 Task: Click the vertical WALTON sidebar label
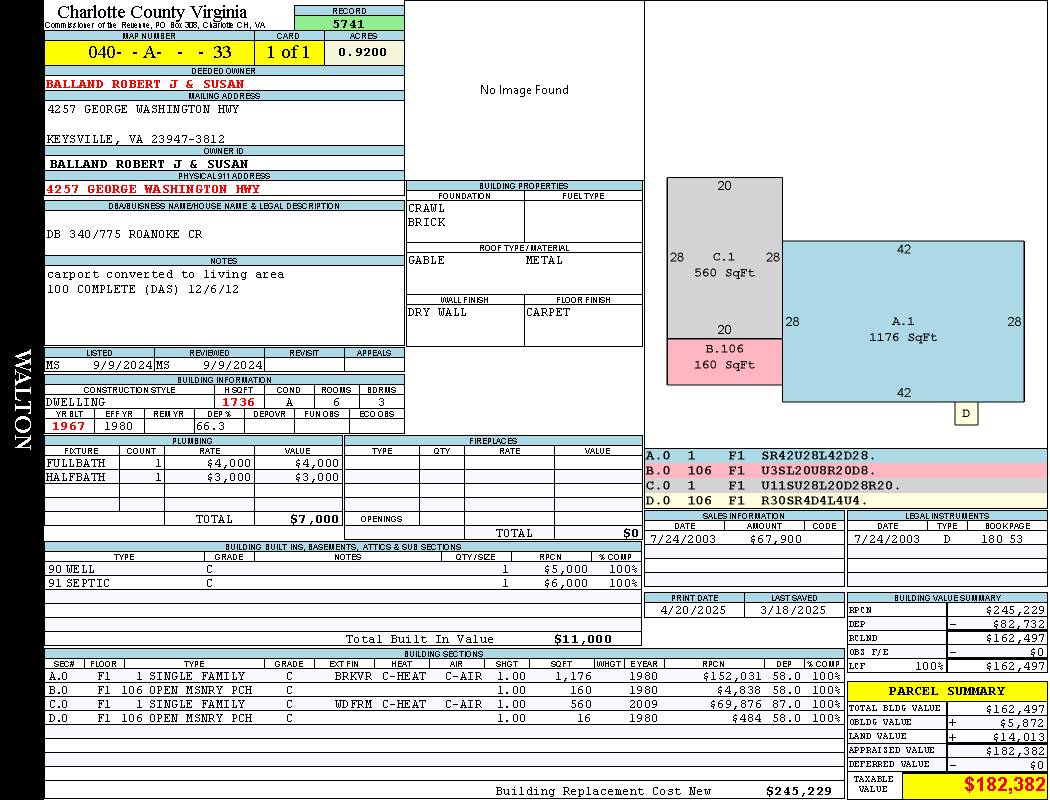coord(22,398)
